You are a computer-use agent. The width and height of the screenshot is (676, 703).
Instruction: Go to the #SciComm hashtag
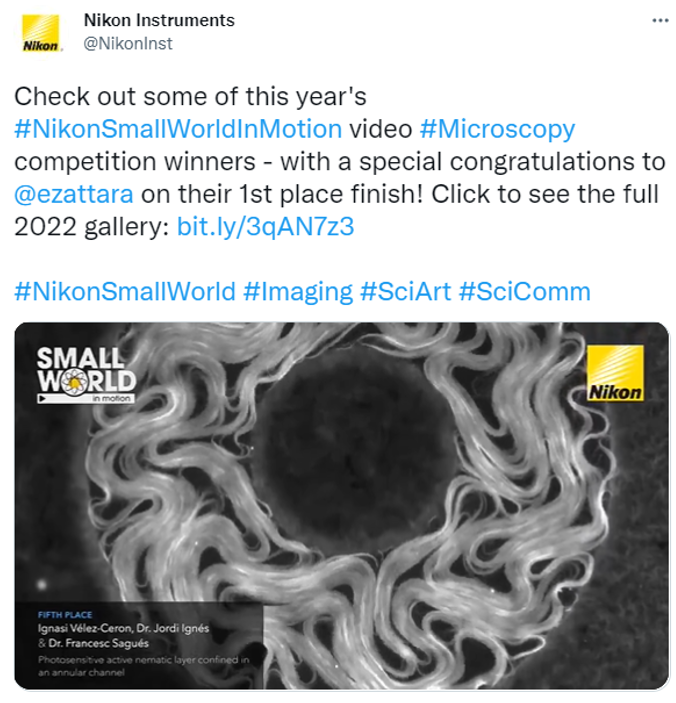(524, 291)
